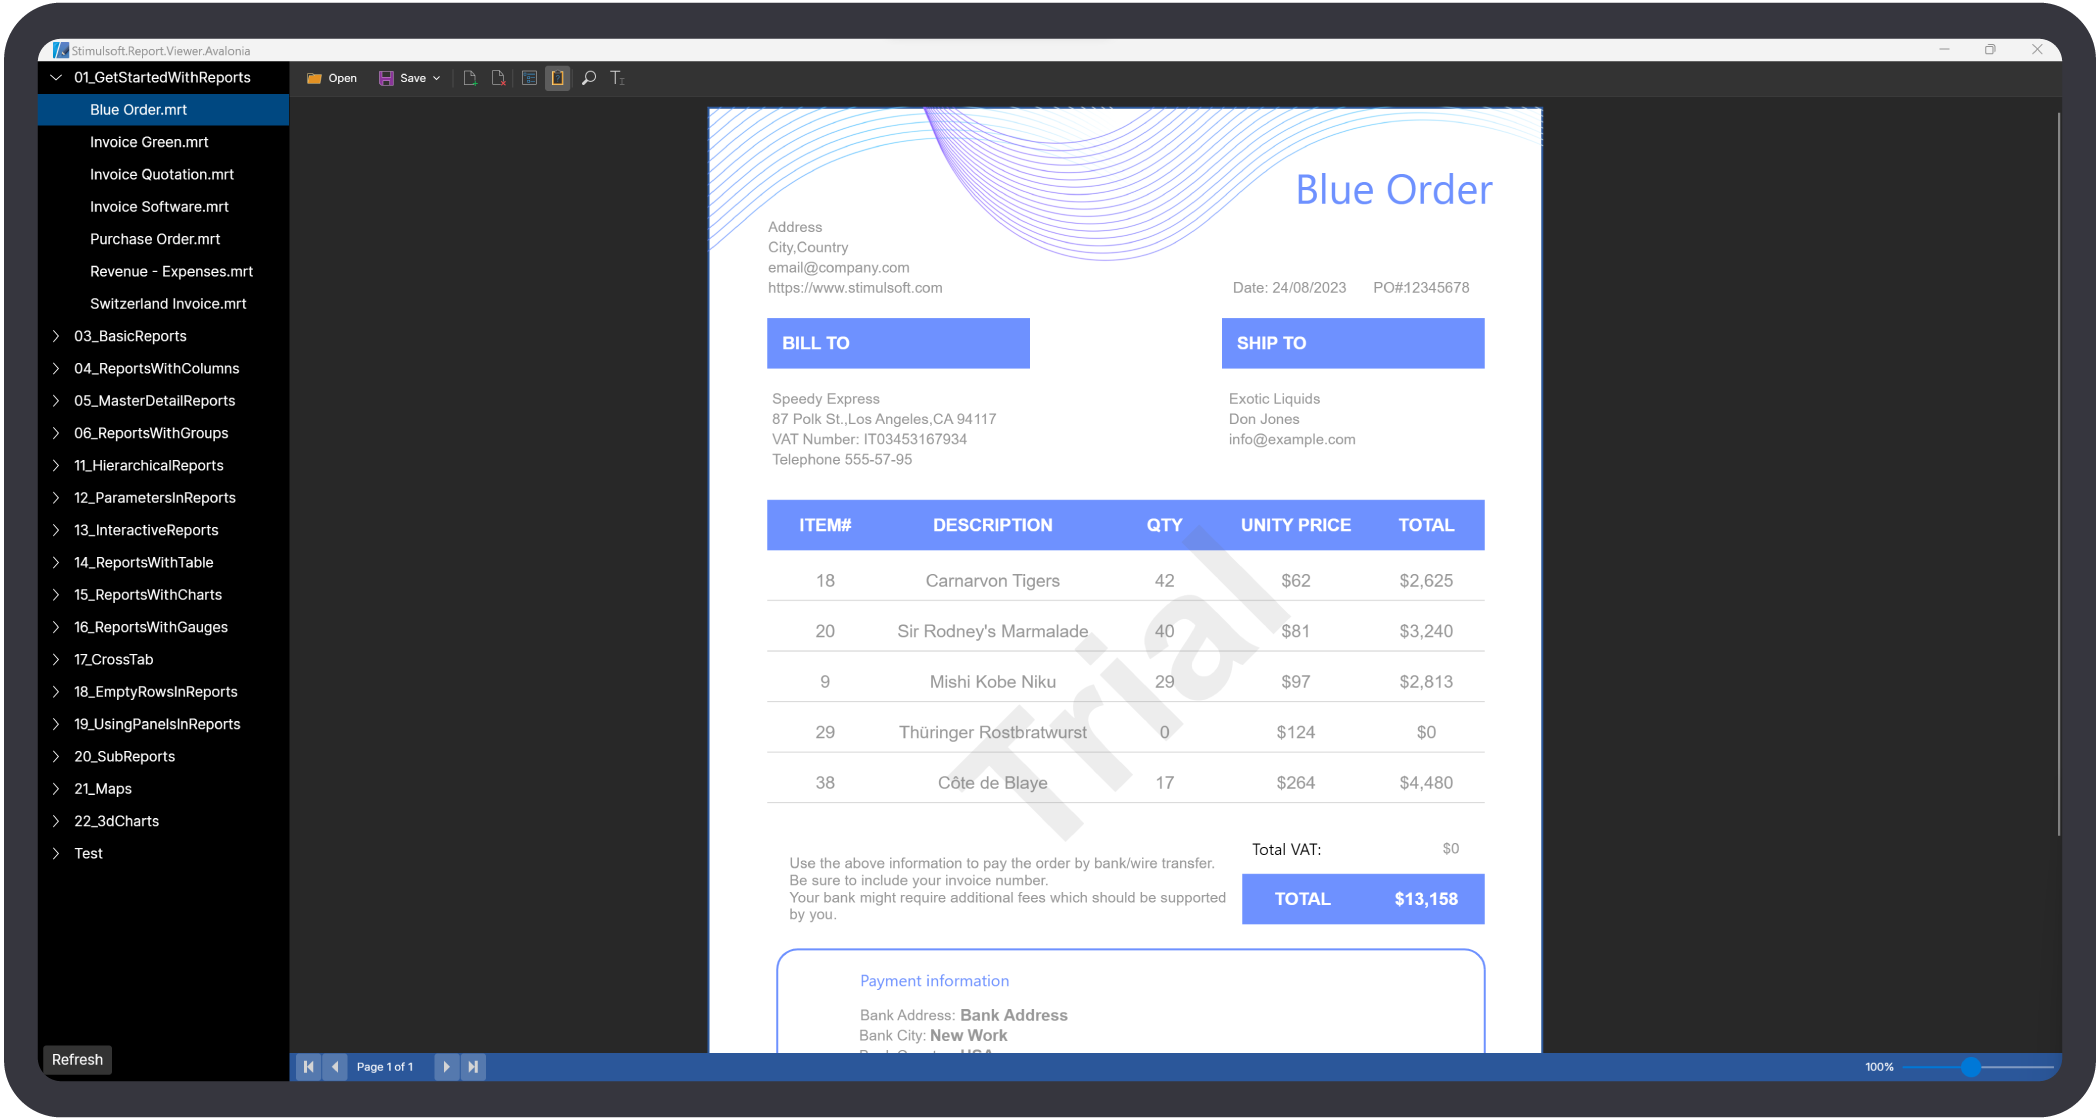Select the 18_EmptyRowsInReports folder label
Viewport: 2100px width, 1120px height.
pyautogui.click(x=156, y=692)
